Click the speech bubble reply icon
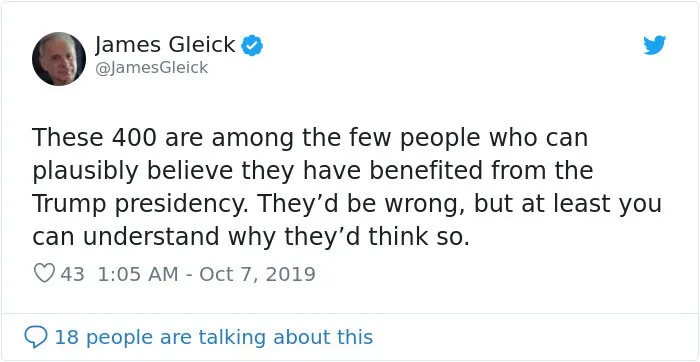Viewport: 700px width, 362px height. [35, 337]
